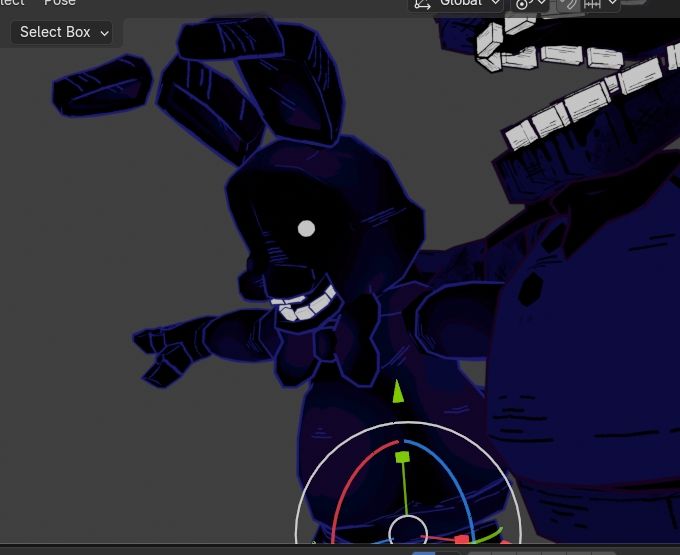
Task: Grab the green Y-axis move arrow
Action: (398, 392)
